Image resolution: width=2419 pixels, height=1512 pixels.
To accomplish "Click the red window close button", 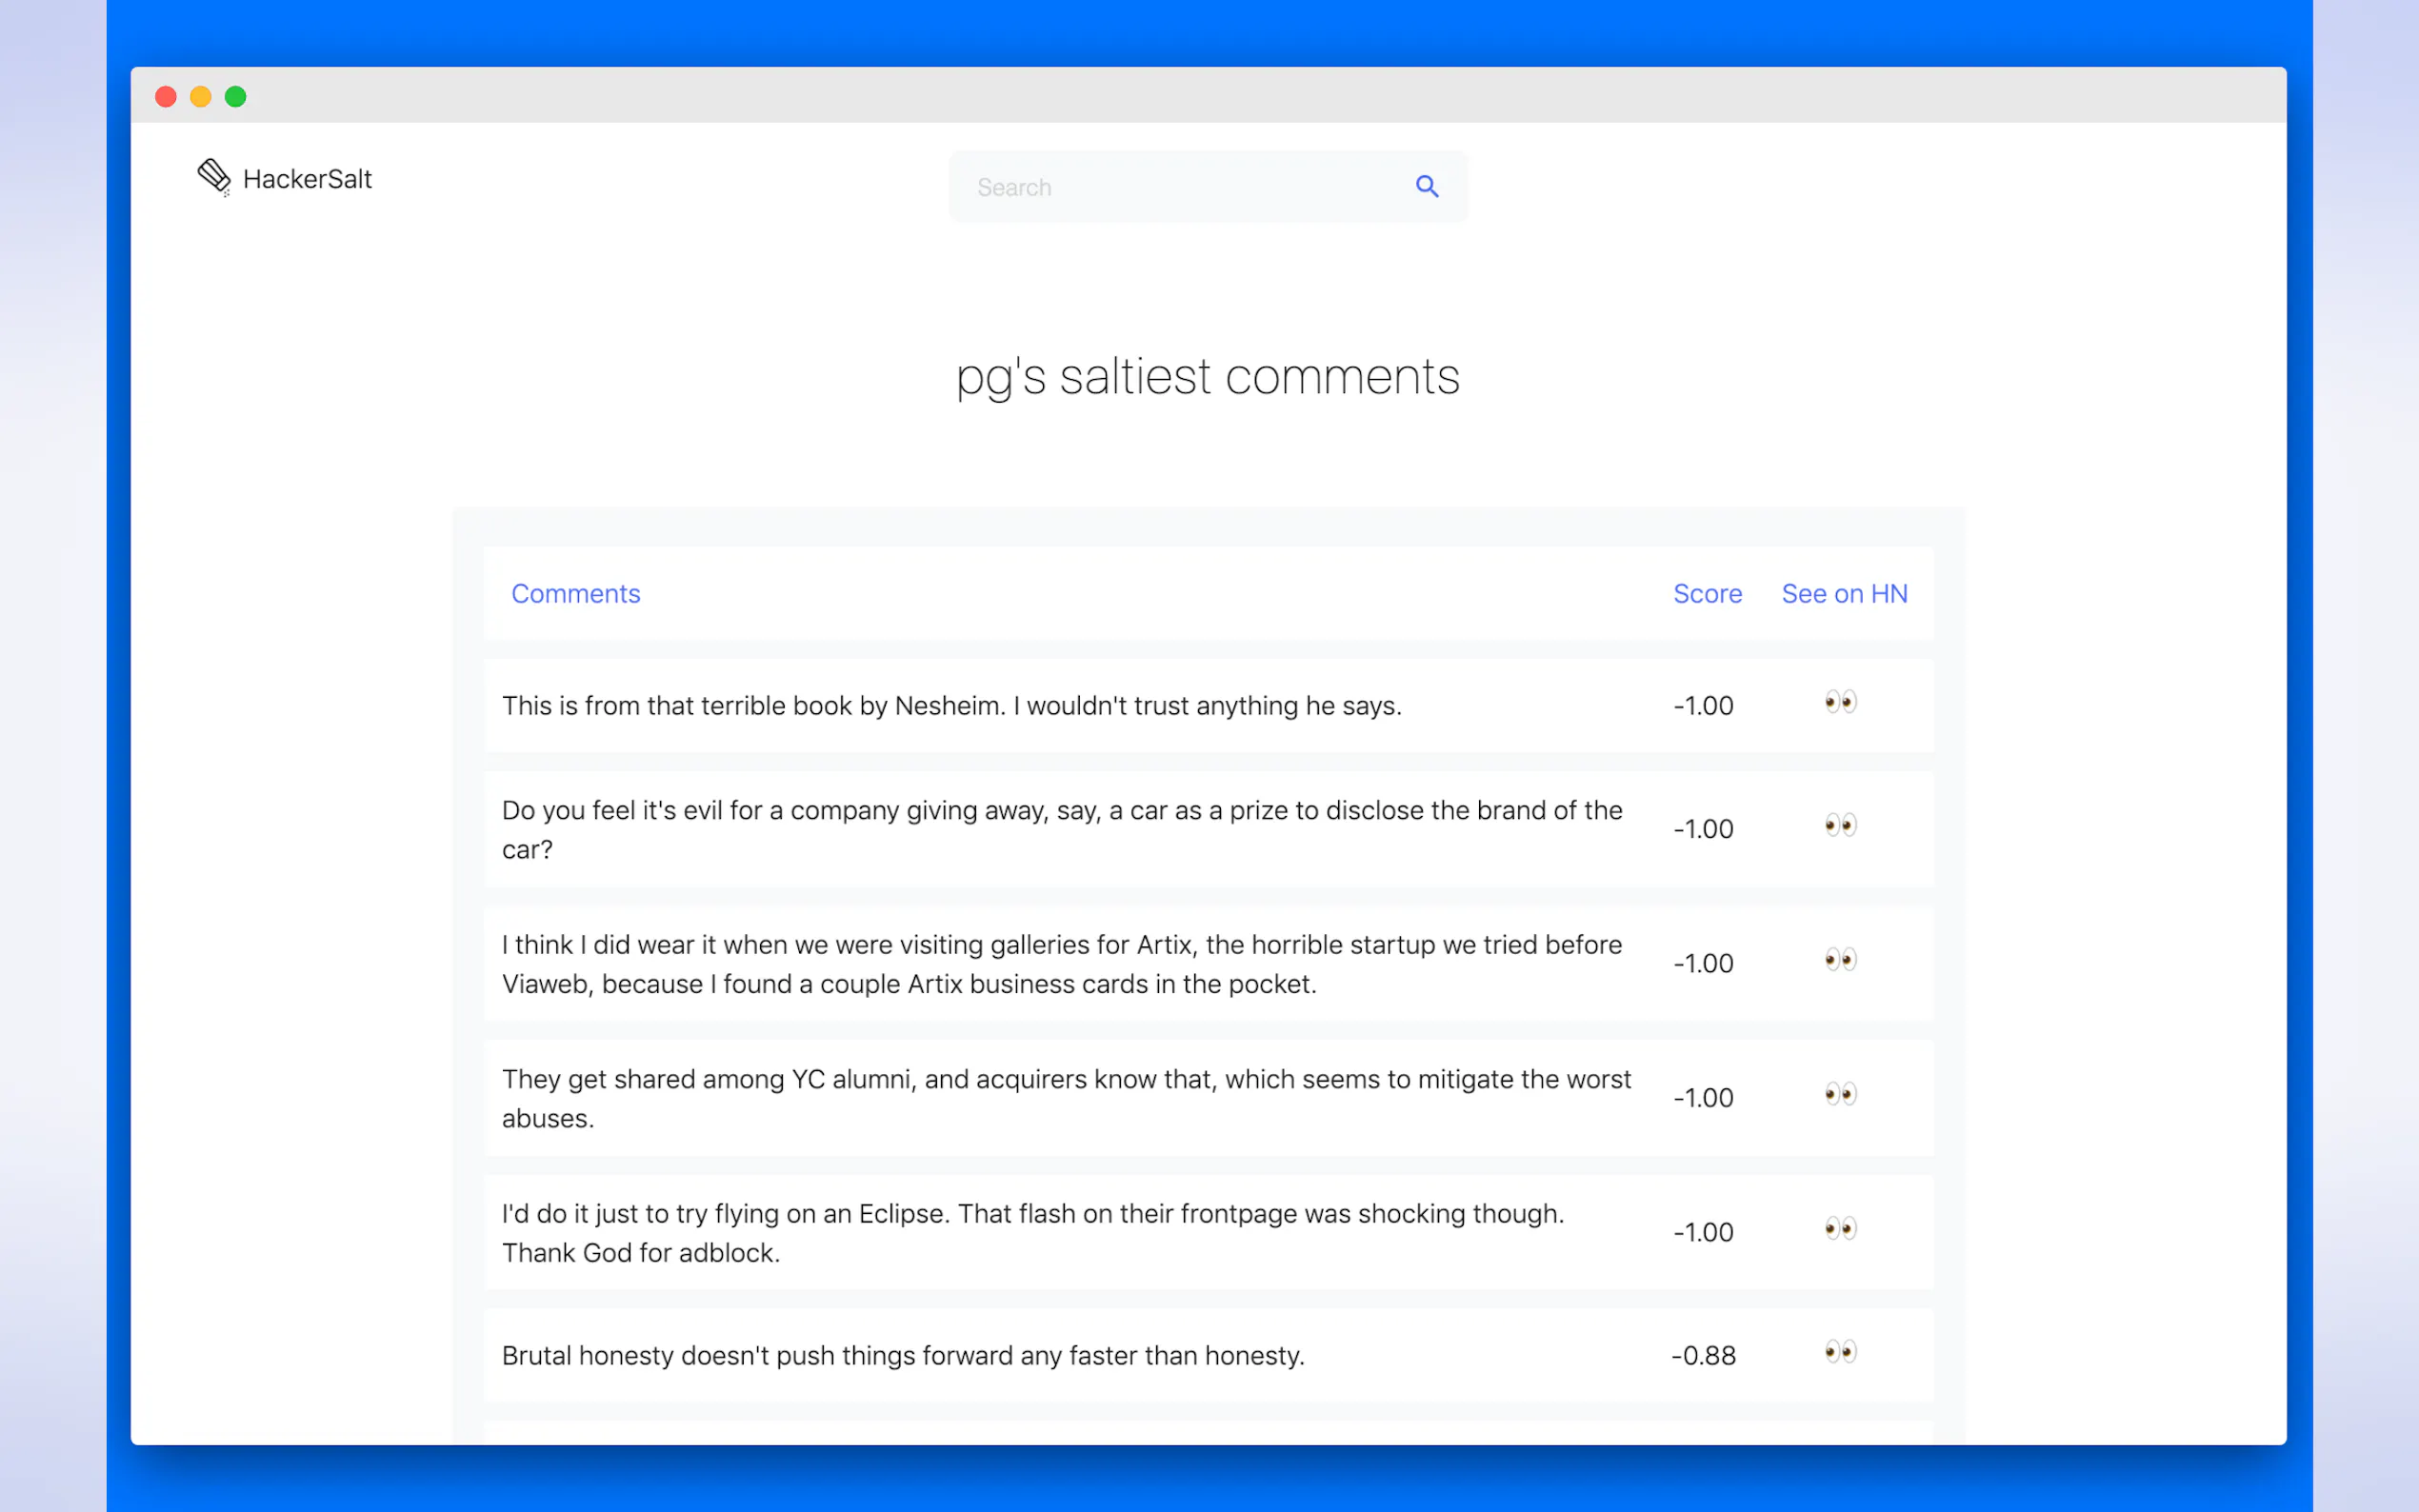I will point(166,97).
